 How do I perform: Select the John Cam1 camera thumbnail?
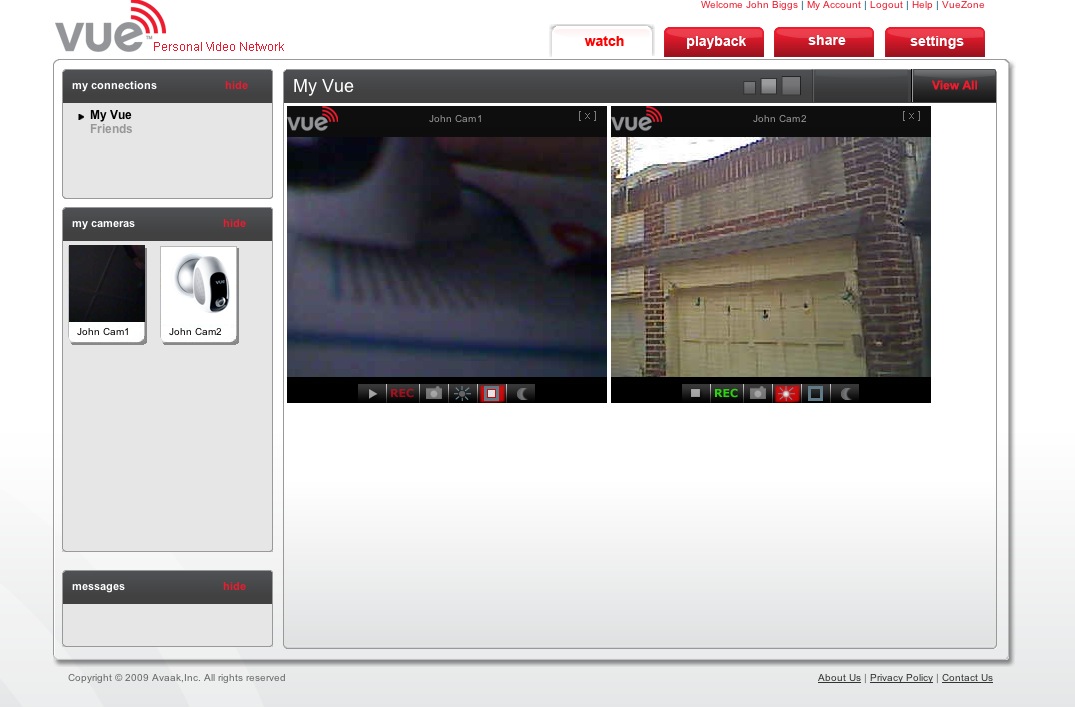click(x=107, y=293)
